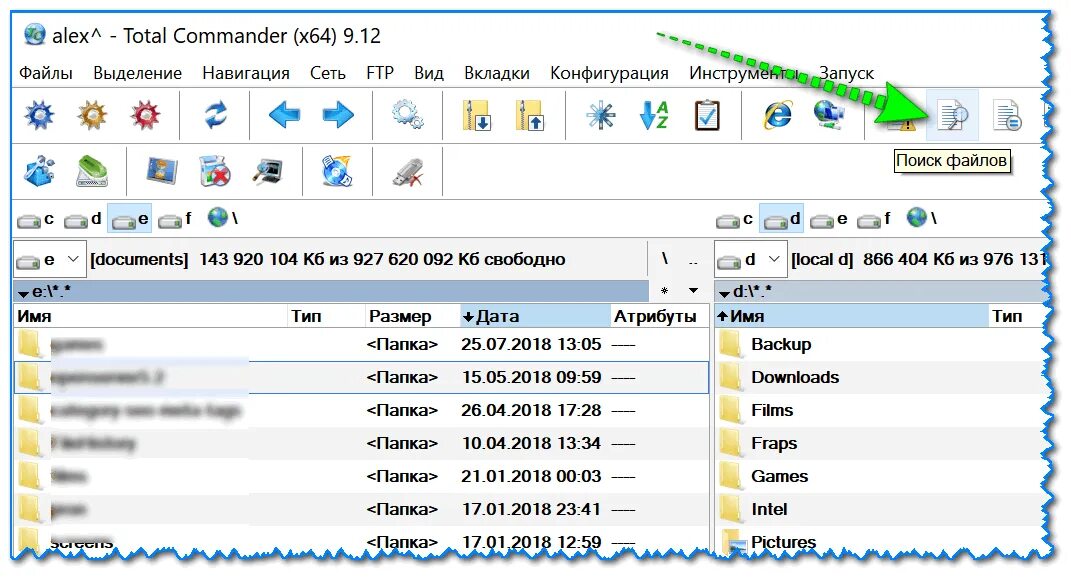This screenshot has width=1071, height=577.
Task: Refresh the panel with the two-arrows icon
Action: click(x=216, y=115)
